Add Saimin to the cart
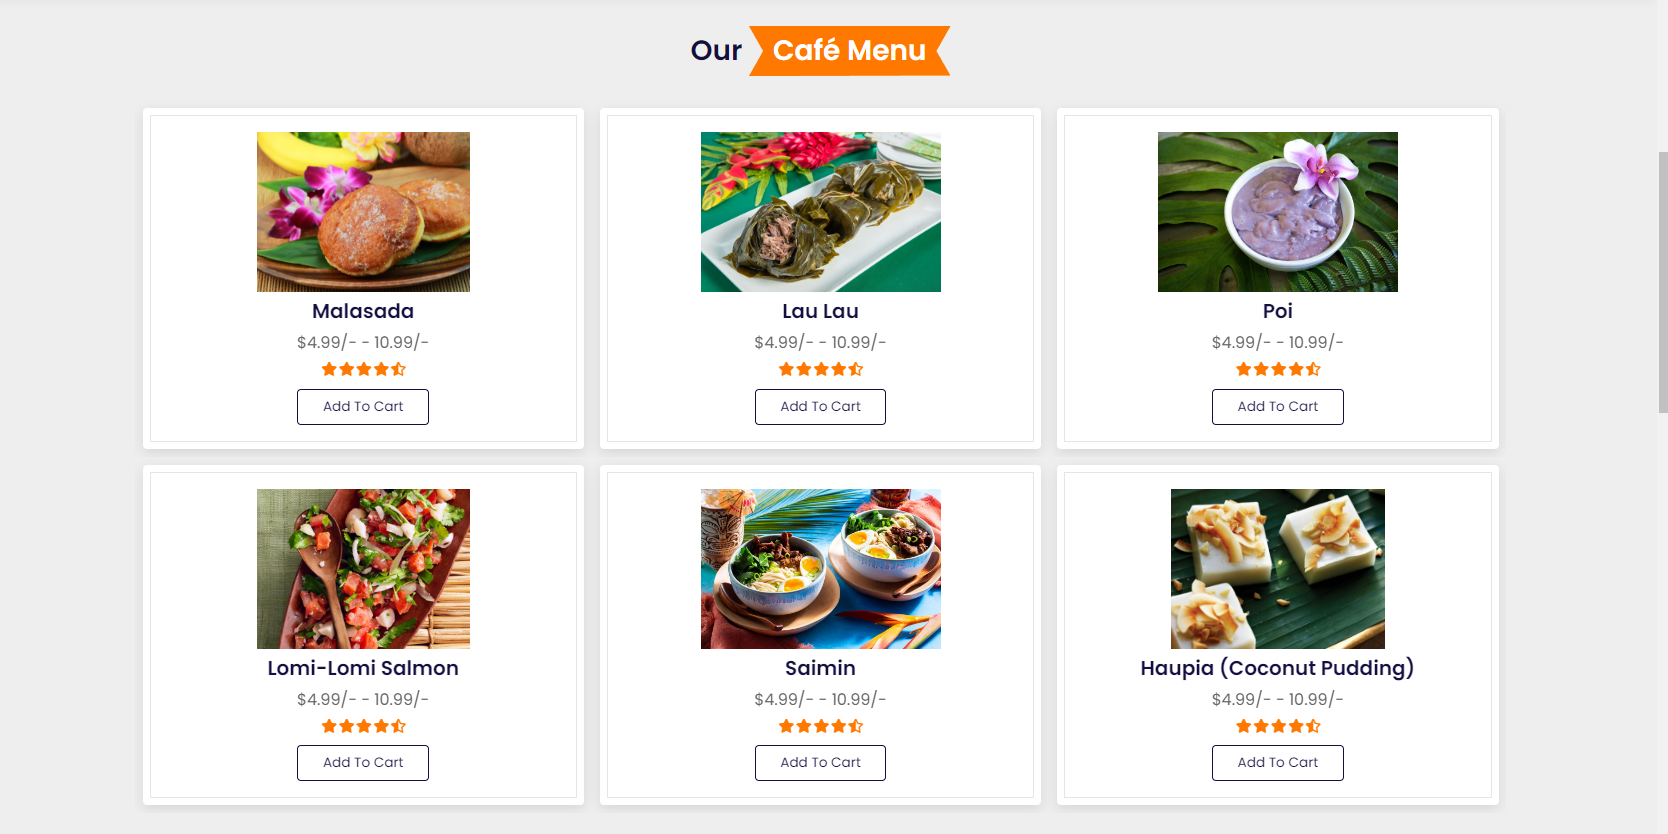The width and height of the screenshot is (1668, 834). pyautogui.click(x=820, y=762)
